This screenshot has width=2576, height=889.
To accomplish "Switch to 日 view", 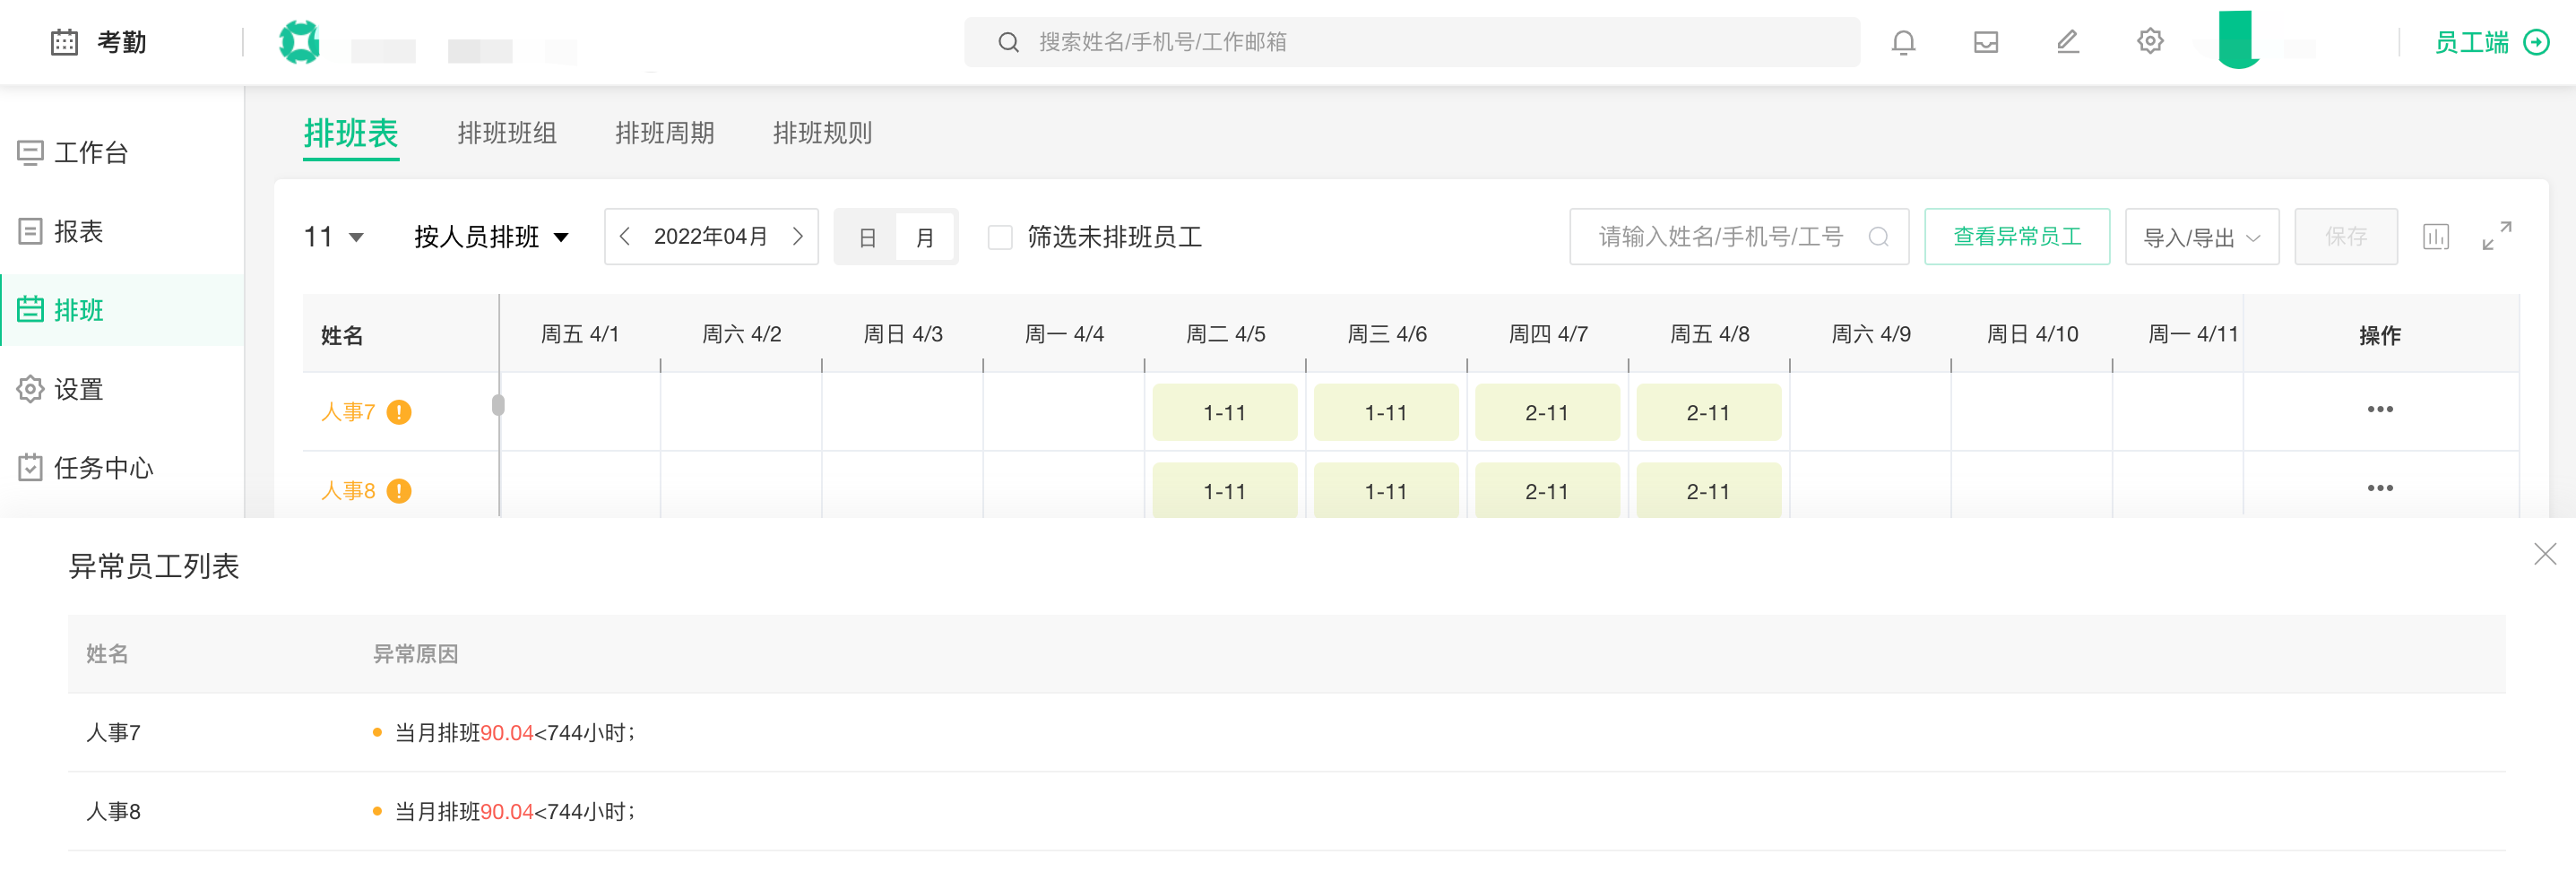I will 867,238.
